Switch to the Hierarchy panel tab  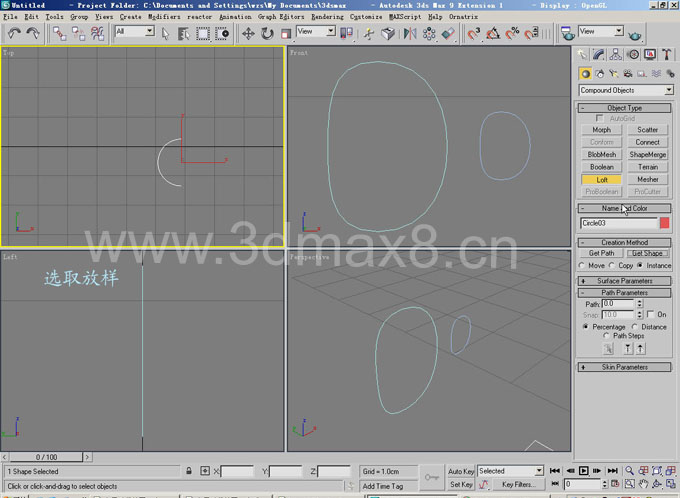[615, 55]
